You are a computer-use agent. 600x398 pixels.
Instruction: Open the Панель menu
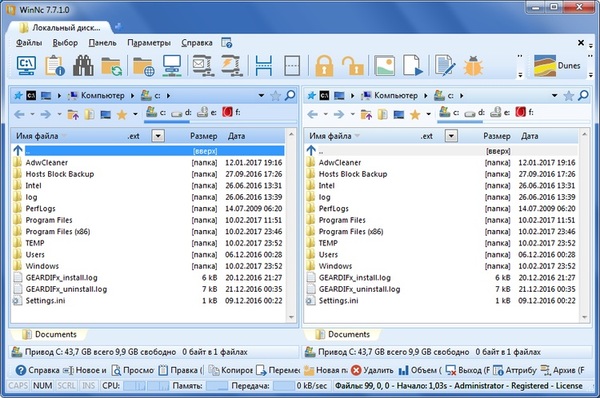tap(102, 43)
